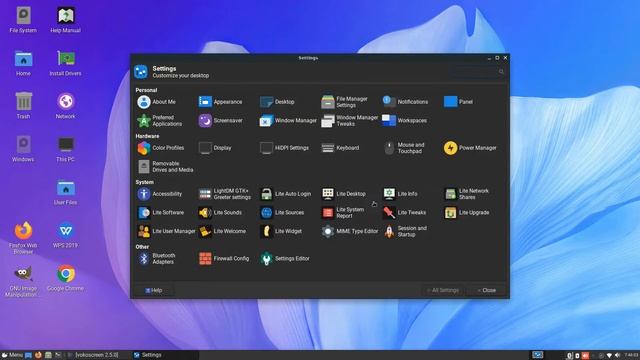The image size is (640, 360).
Task: Open Window Manager Tweaks
Action: coord(350,121)
